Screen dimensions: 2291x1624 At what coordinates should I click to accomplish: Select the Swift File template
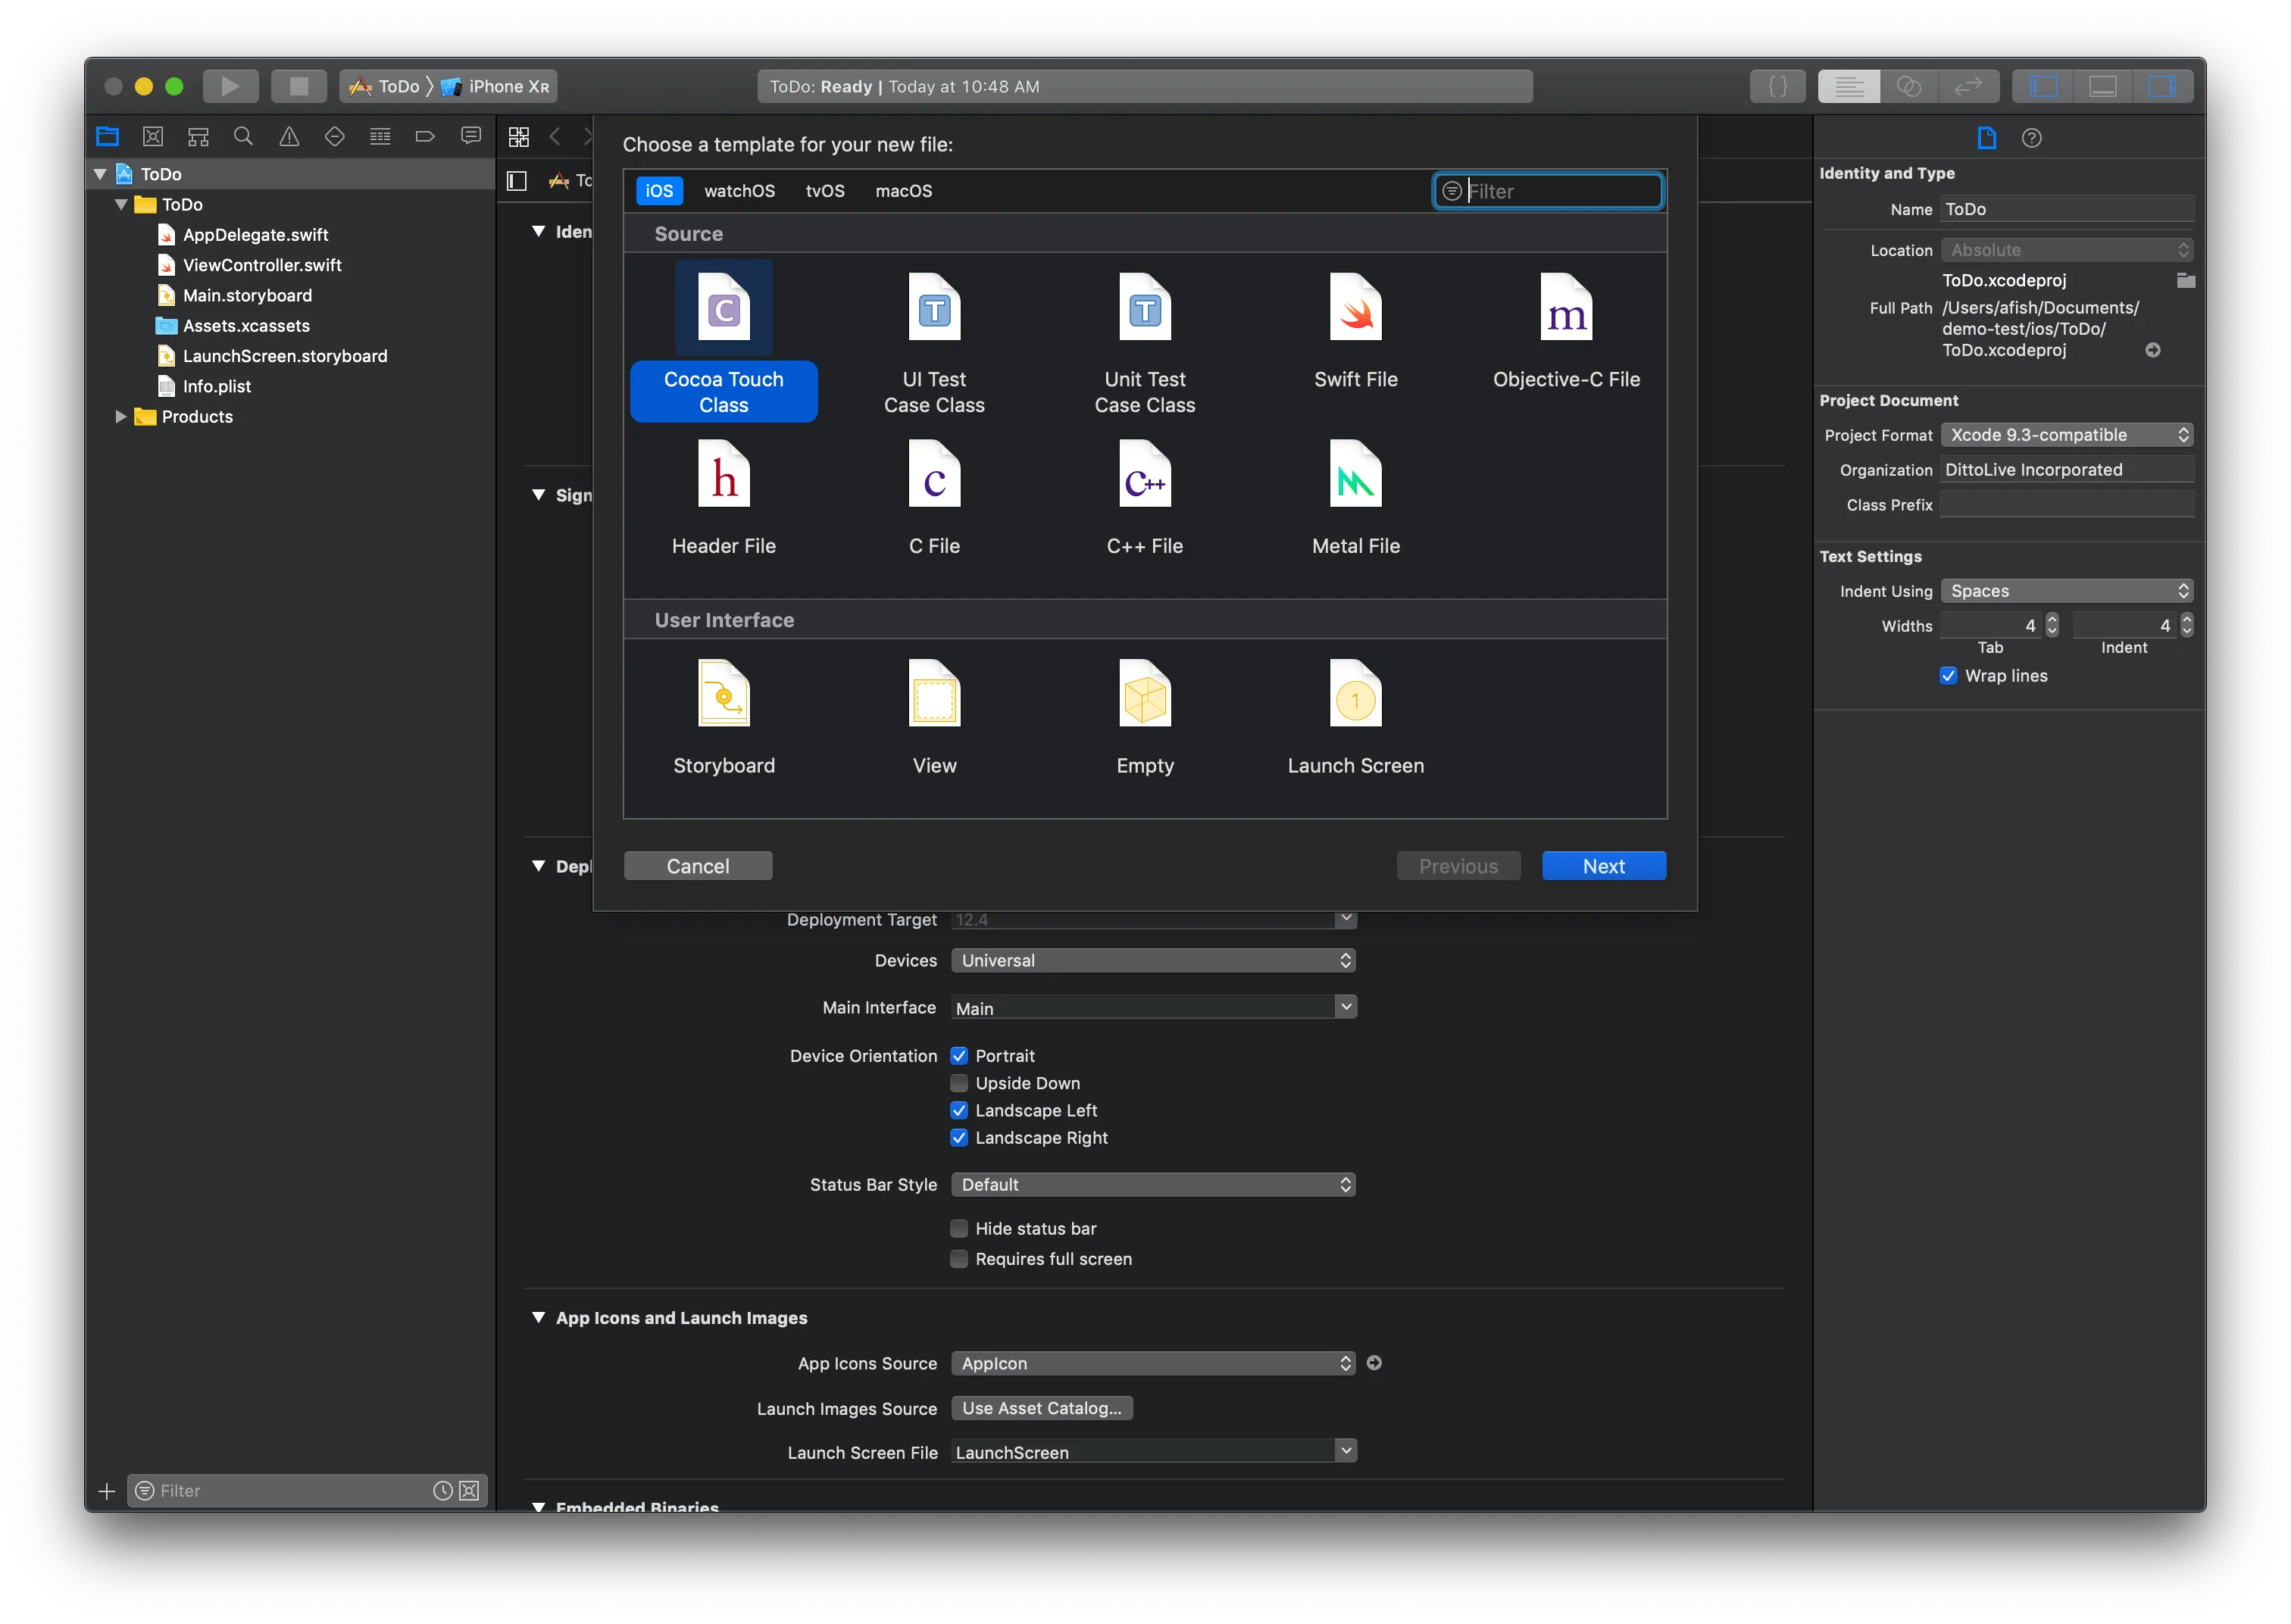point(1355,332)
